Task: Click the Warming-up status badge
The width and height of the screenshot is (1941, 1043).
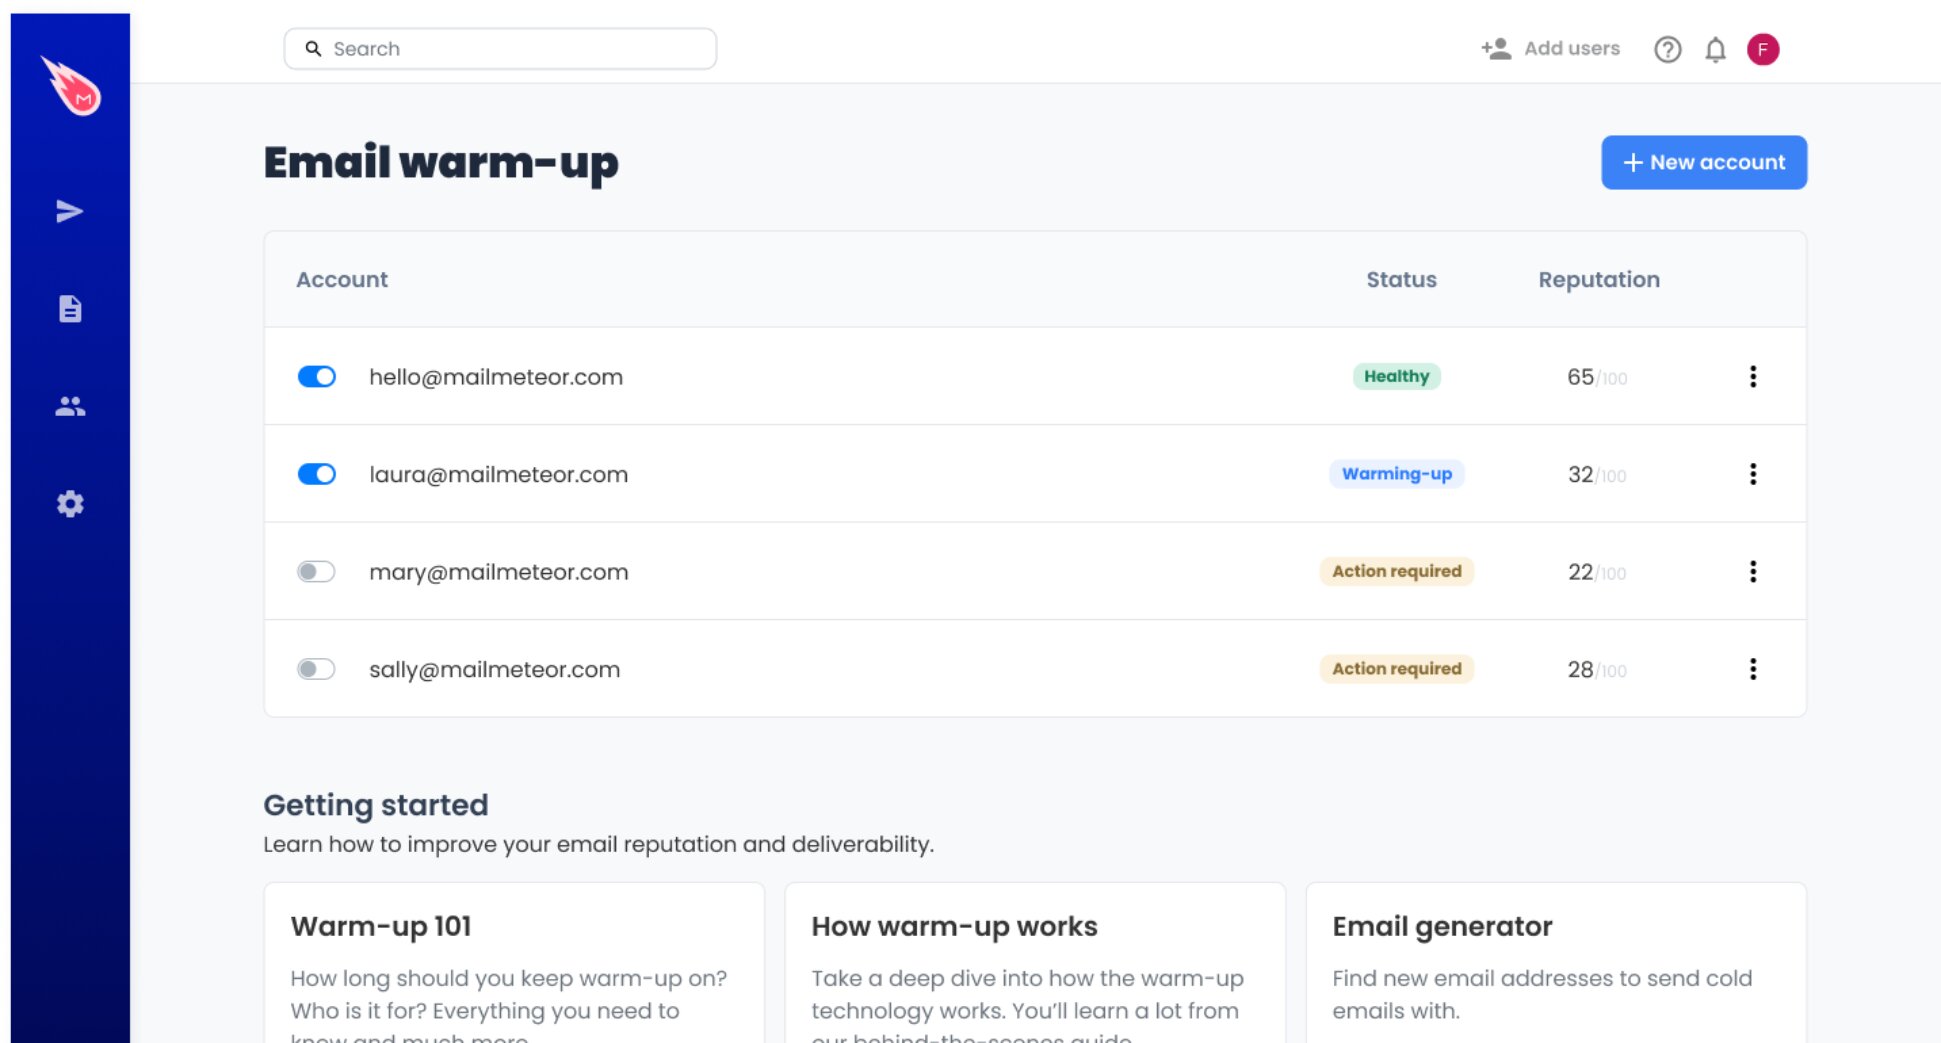Action: pos(1397,474)
